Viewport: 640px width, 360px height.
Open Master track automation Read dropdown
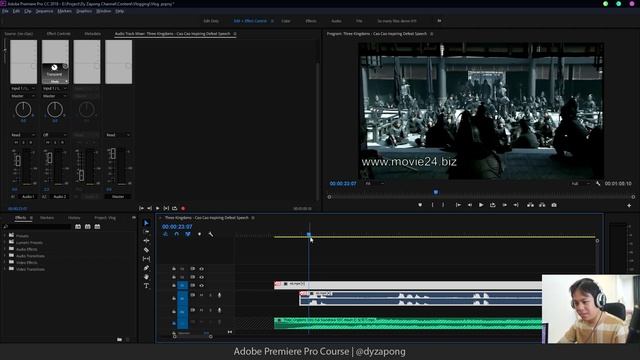(x=118, y=135)
